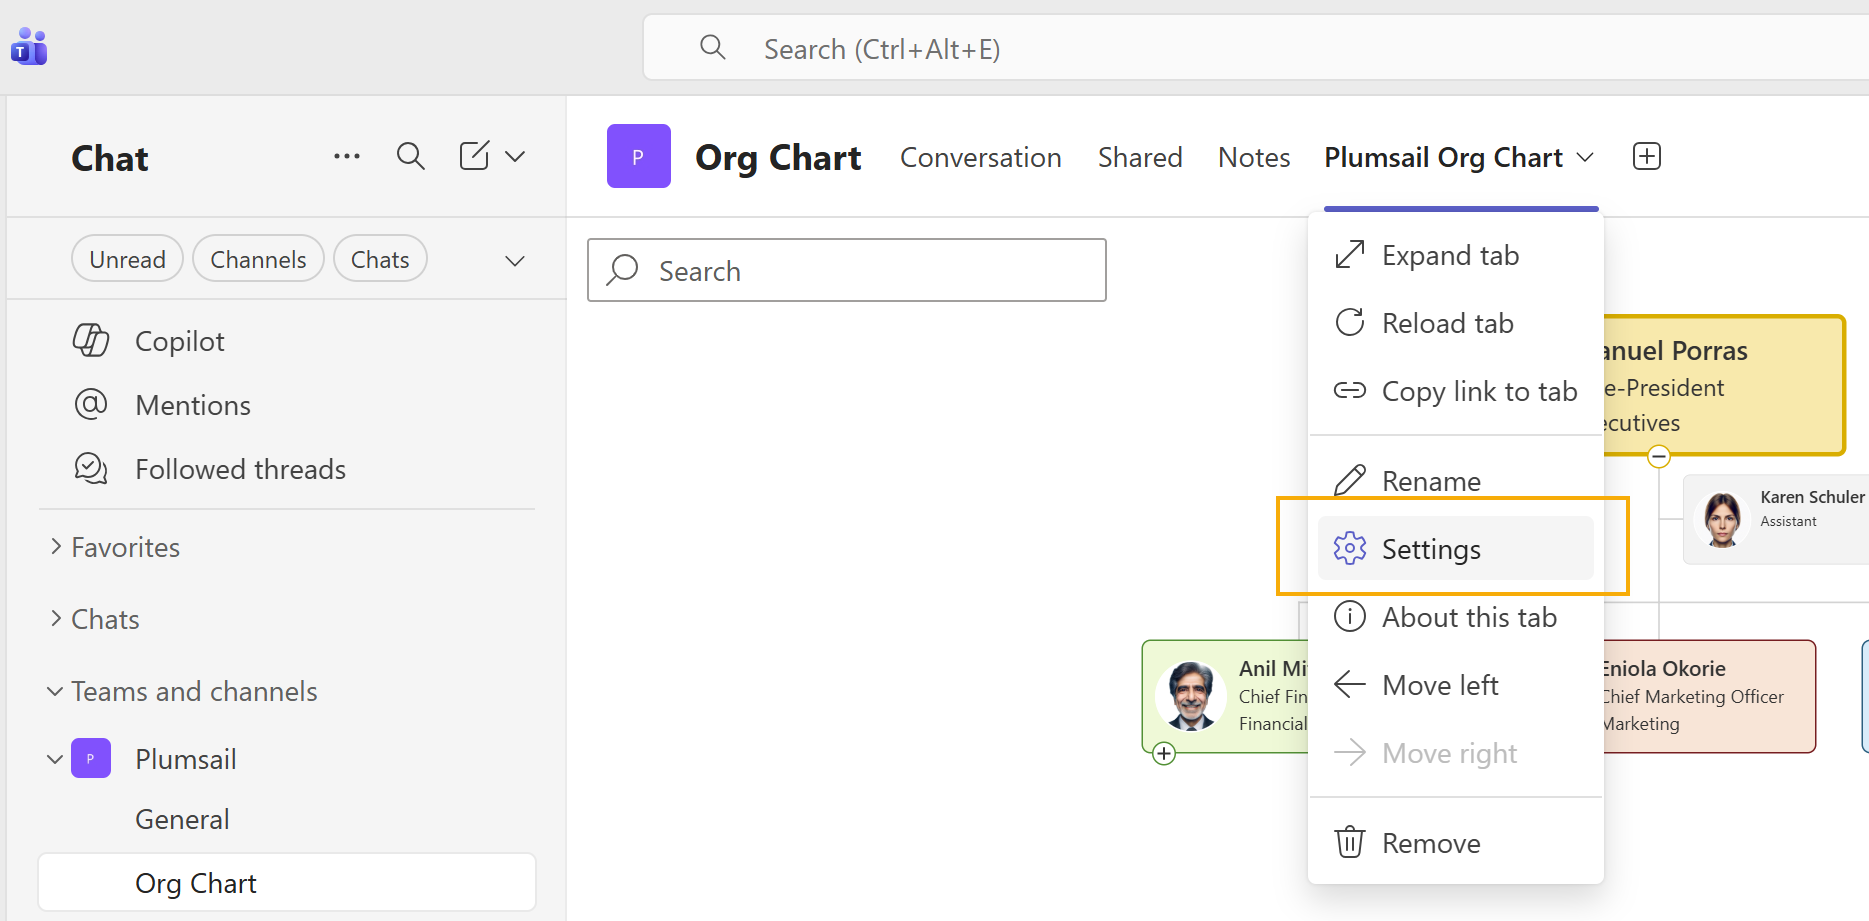The width and height of the screenshot is (1869, 921).
Task: Click the Mentions icon
Action: tap(90, 404)
